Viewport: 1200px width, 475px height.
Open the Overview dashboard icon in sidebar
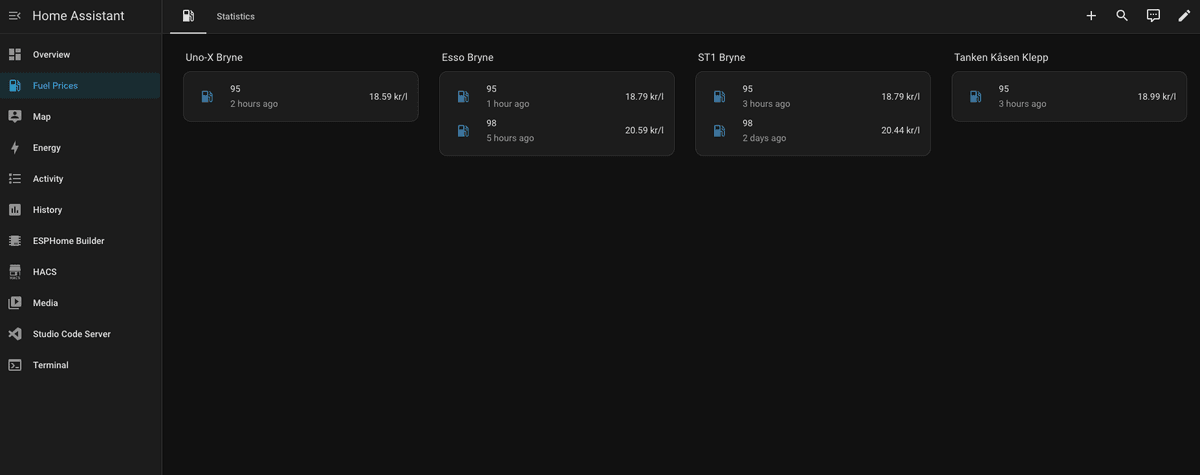point(15,54)
